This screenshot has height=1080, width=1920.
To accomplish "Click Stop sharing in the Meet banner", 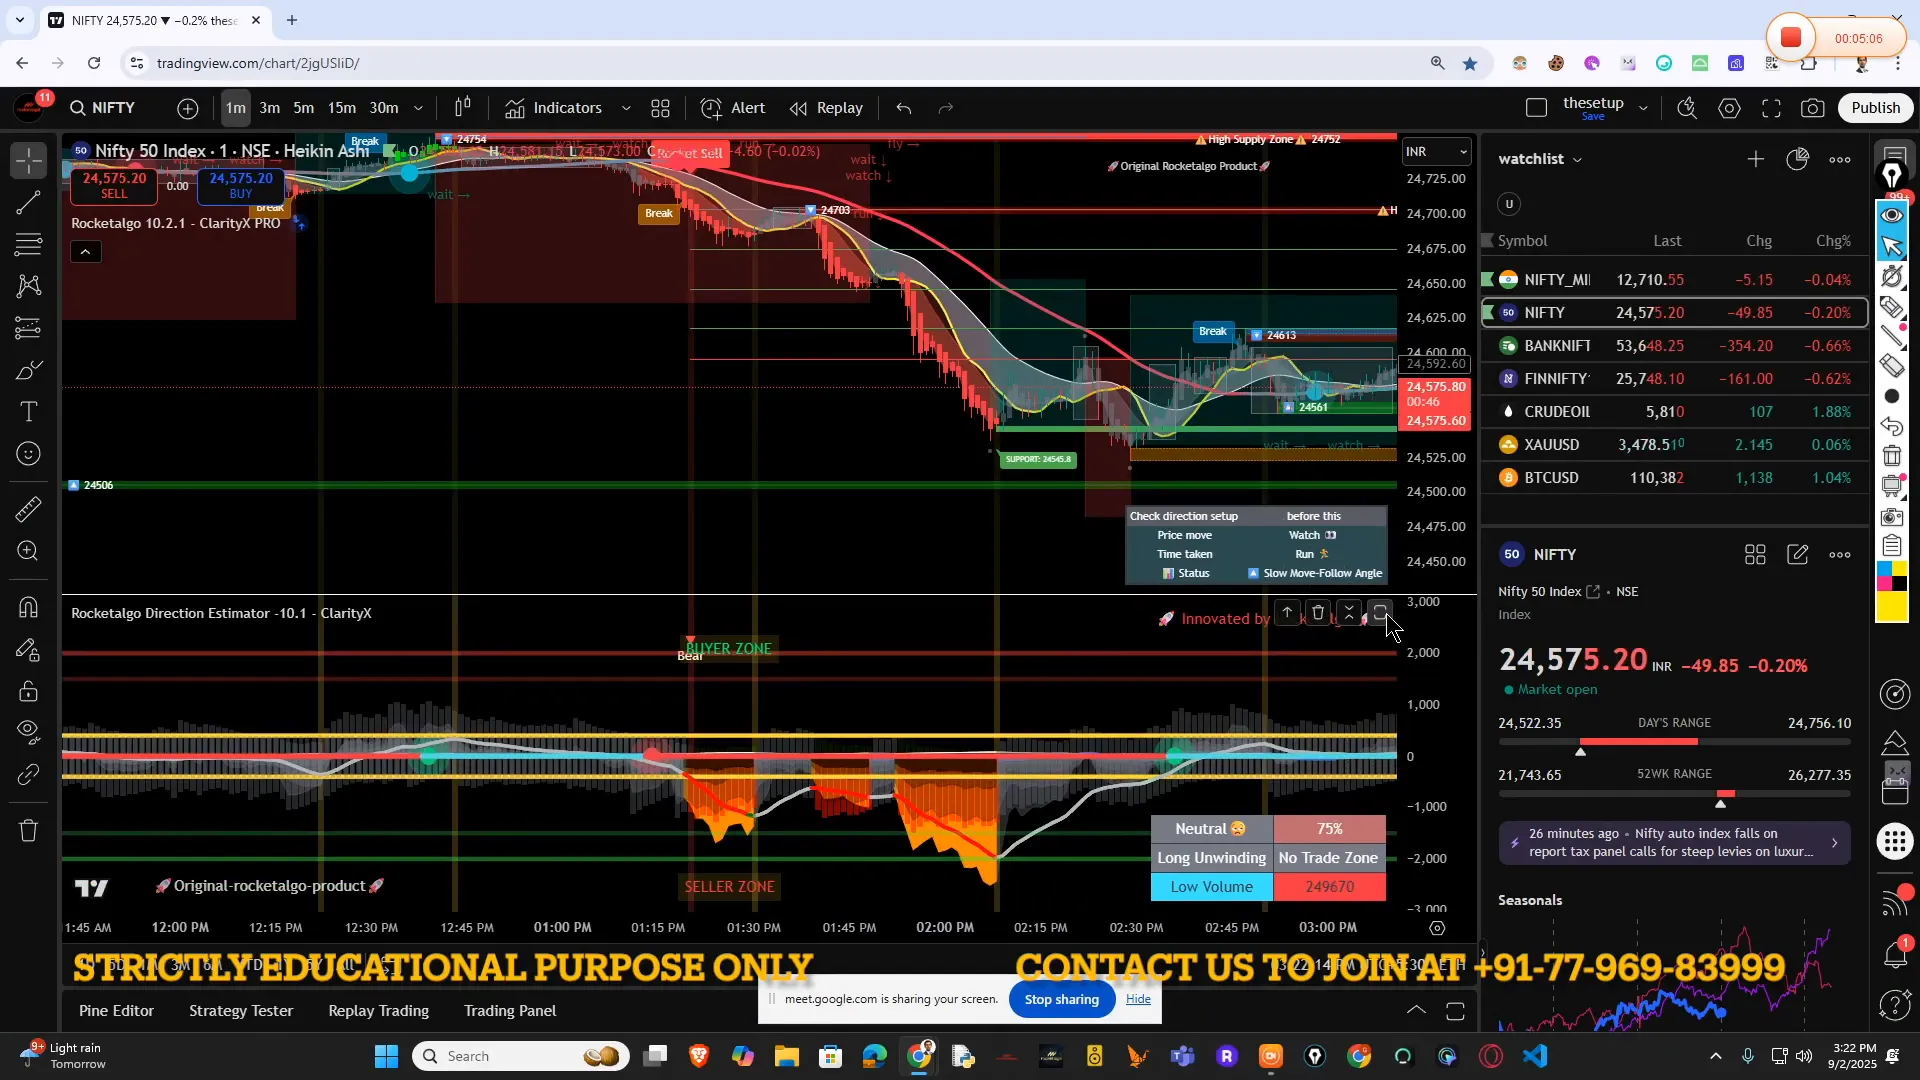I will pos(1061,999).
